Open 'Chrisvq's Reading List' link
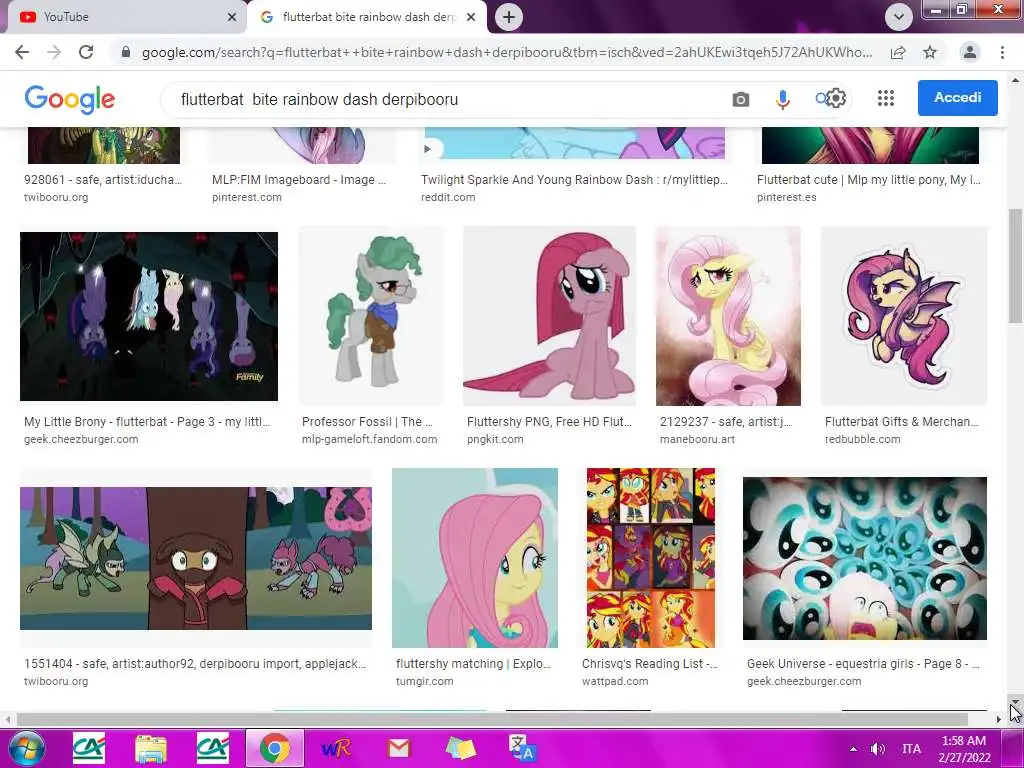Viewport: 1024px width, 768px height. tap(650, 664)
